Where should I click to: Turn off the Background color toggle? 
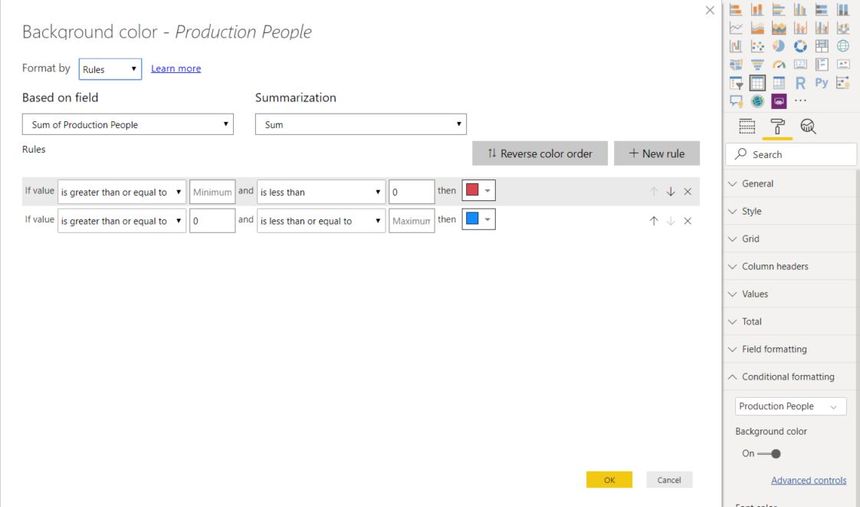coord(768,454)
